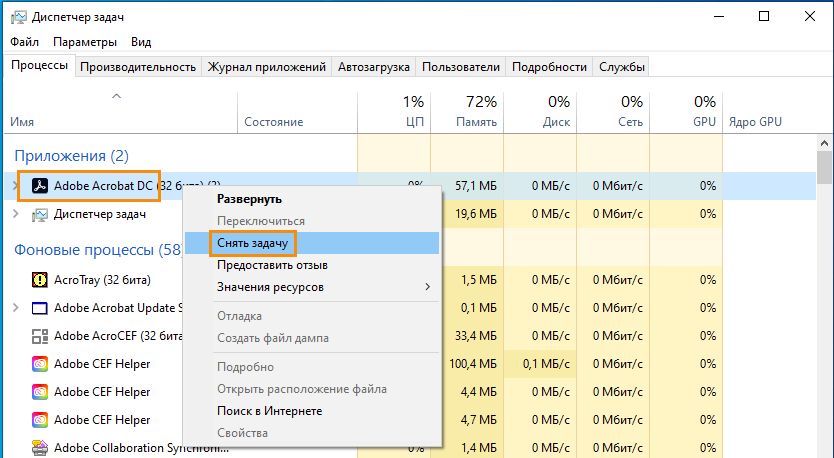
Task: Sort processes by the Имя column header
Action: point(120,112)
